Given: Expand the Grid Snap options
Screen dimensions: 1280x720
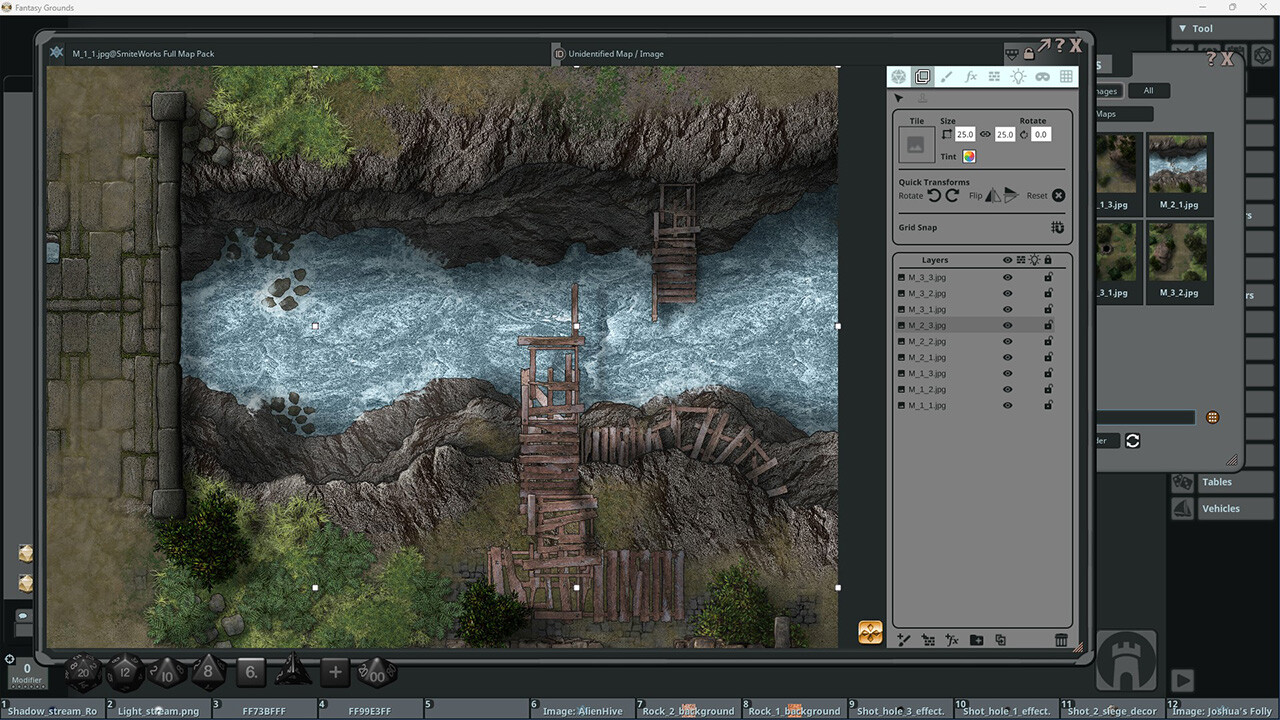Looking at the screenshot, I should [1057, 227].
